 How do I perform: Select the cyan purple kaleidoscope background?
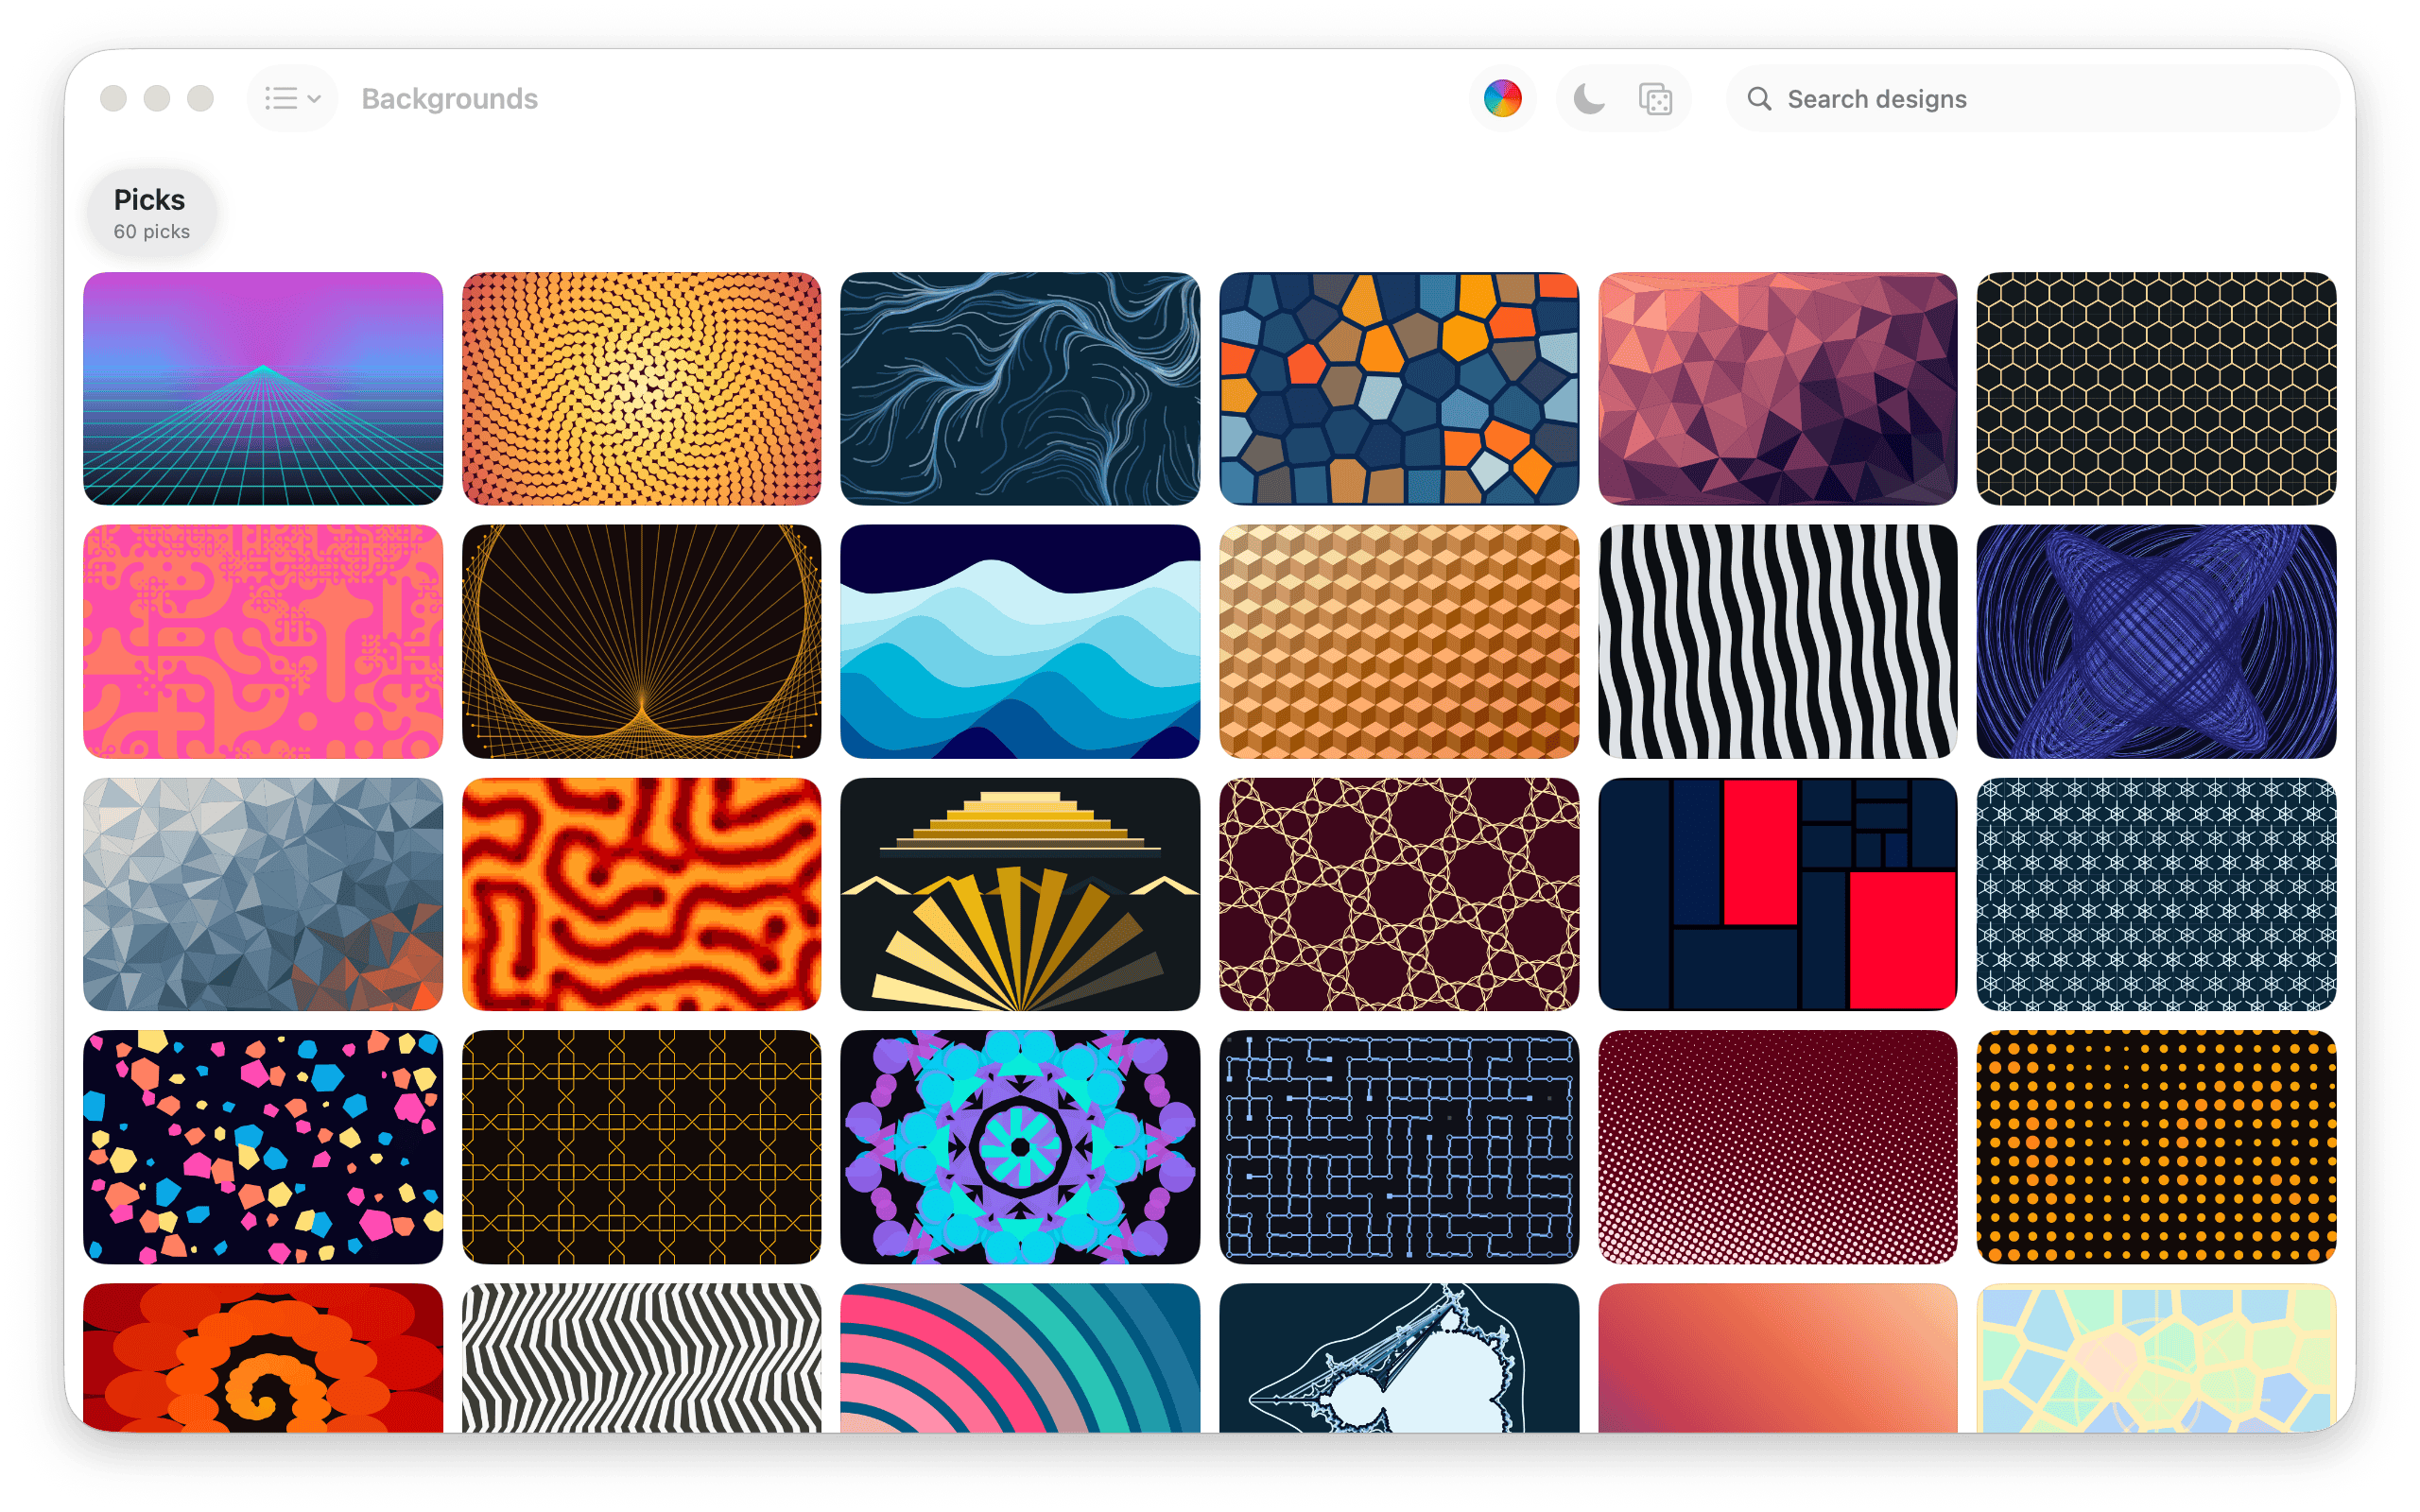pos(1020,1147)
